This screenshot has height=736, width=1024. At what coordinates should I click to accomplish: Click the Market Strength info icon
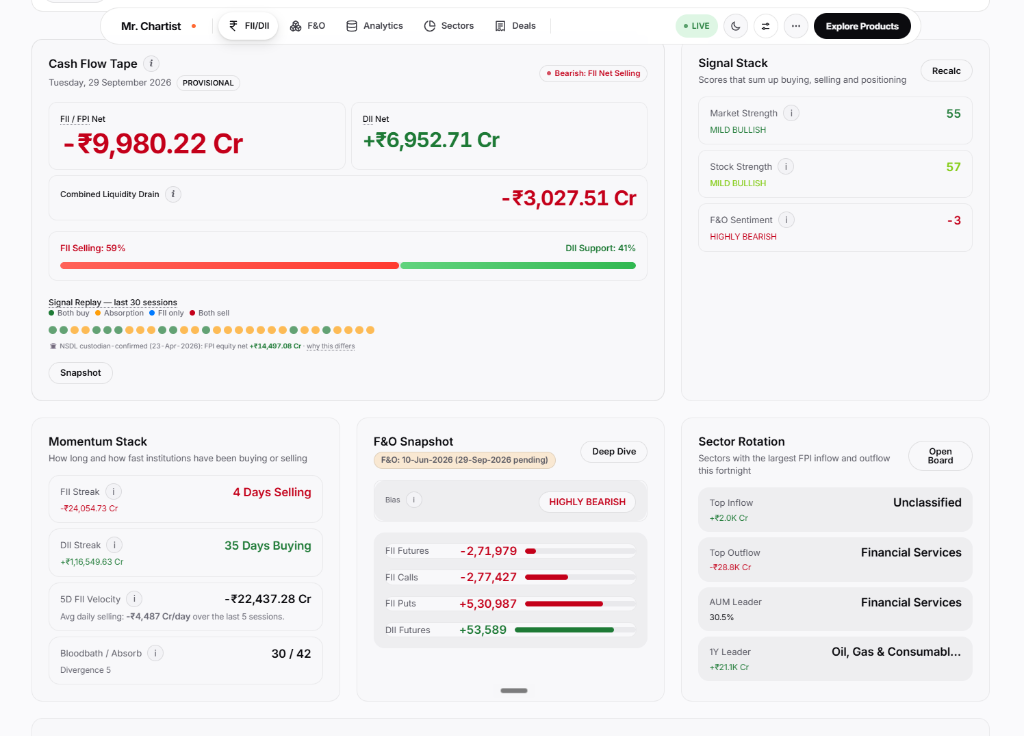[x=792, y=113]
